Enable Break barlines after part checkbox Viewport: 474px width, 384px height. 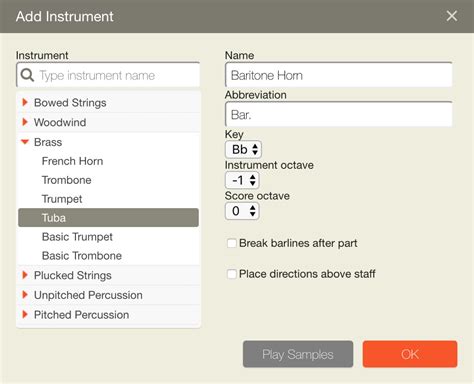tap(232, 243)
